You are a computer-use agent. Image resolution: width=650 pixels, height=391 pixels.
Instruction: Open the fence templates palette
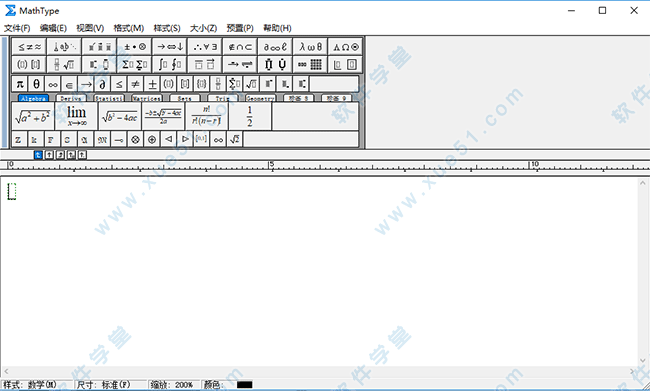click(x=29, y=64)
